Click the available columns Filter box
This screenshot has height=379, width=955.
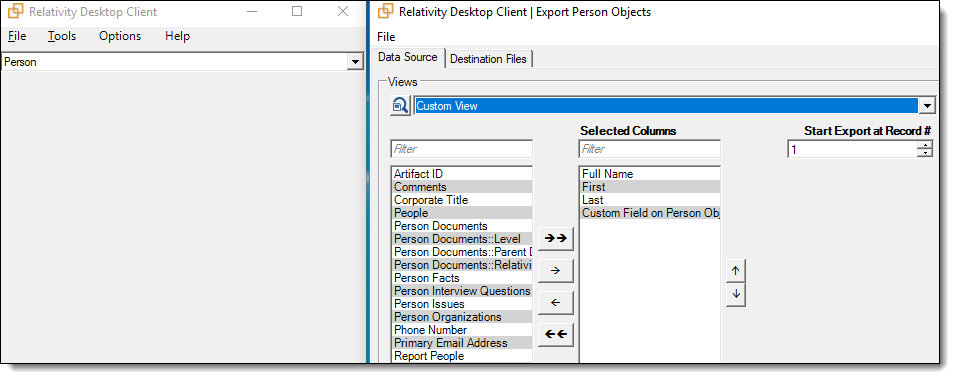pos(462,149)
